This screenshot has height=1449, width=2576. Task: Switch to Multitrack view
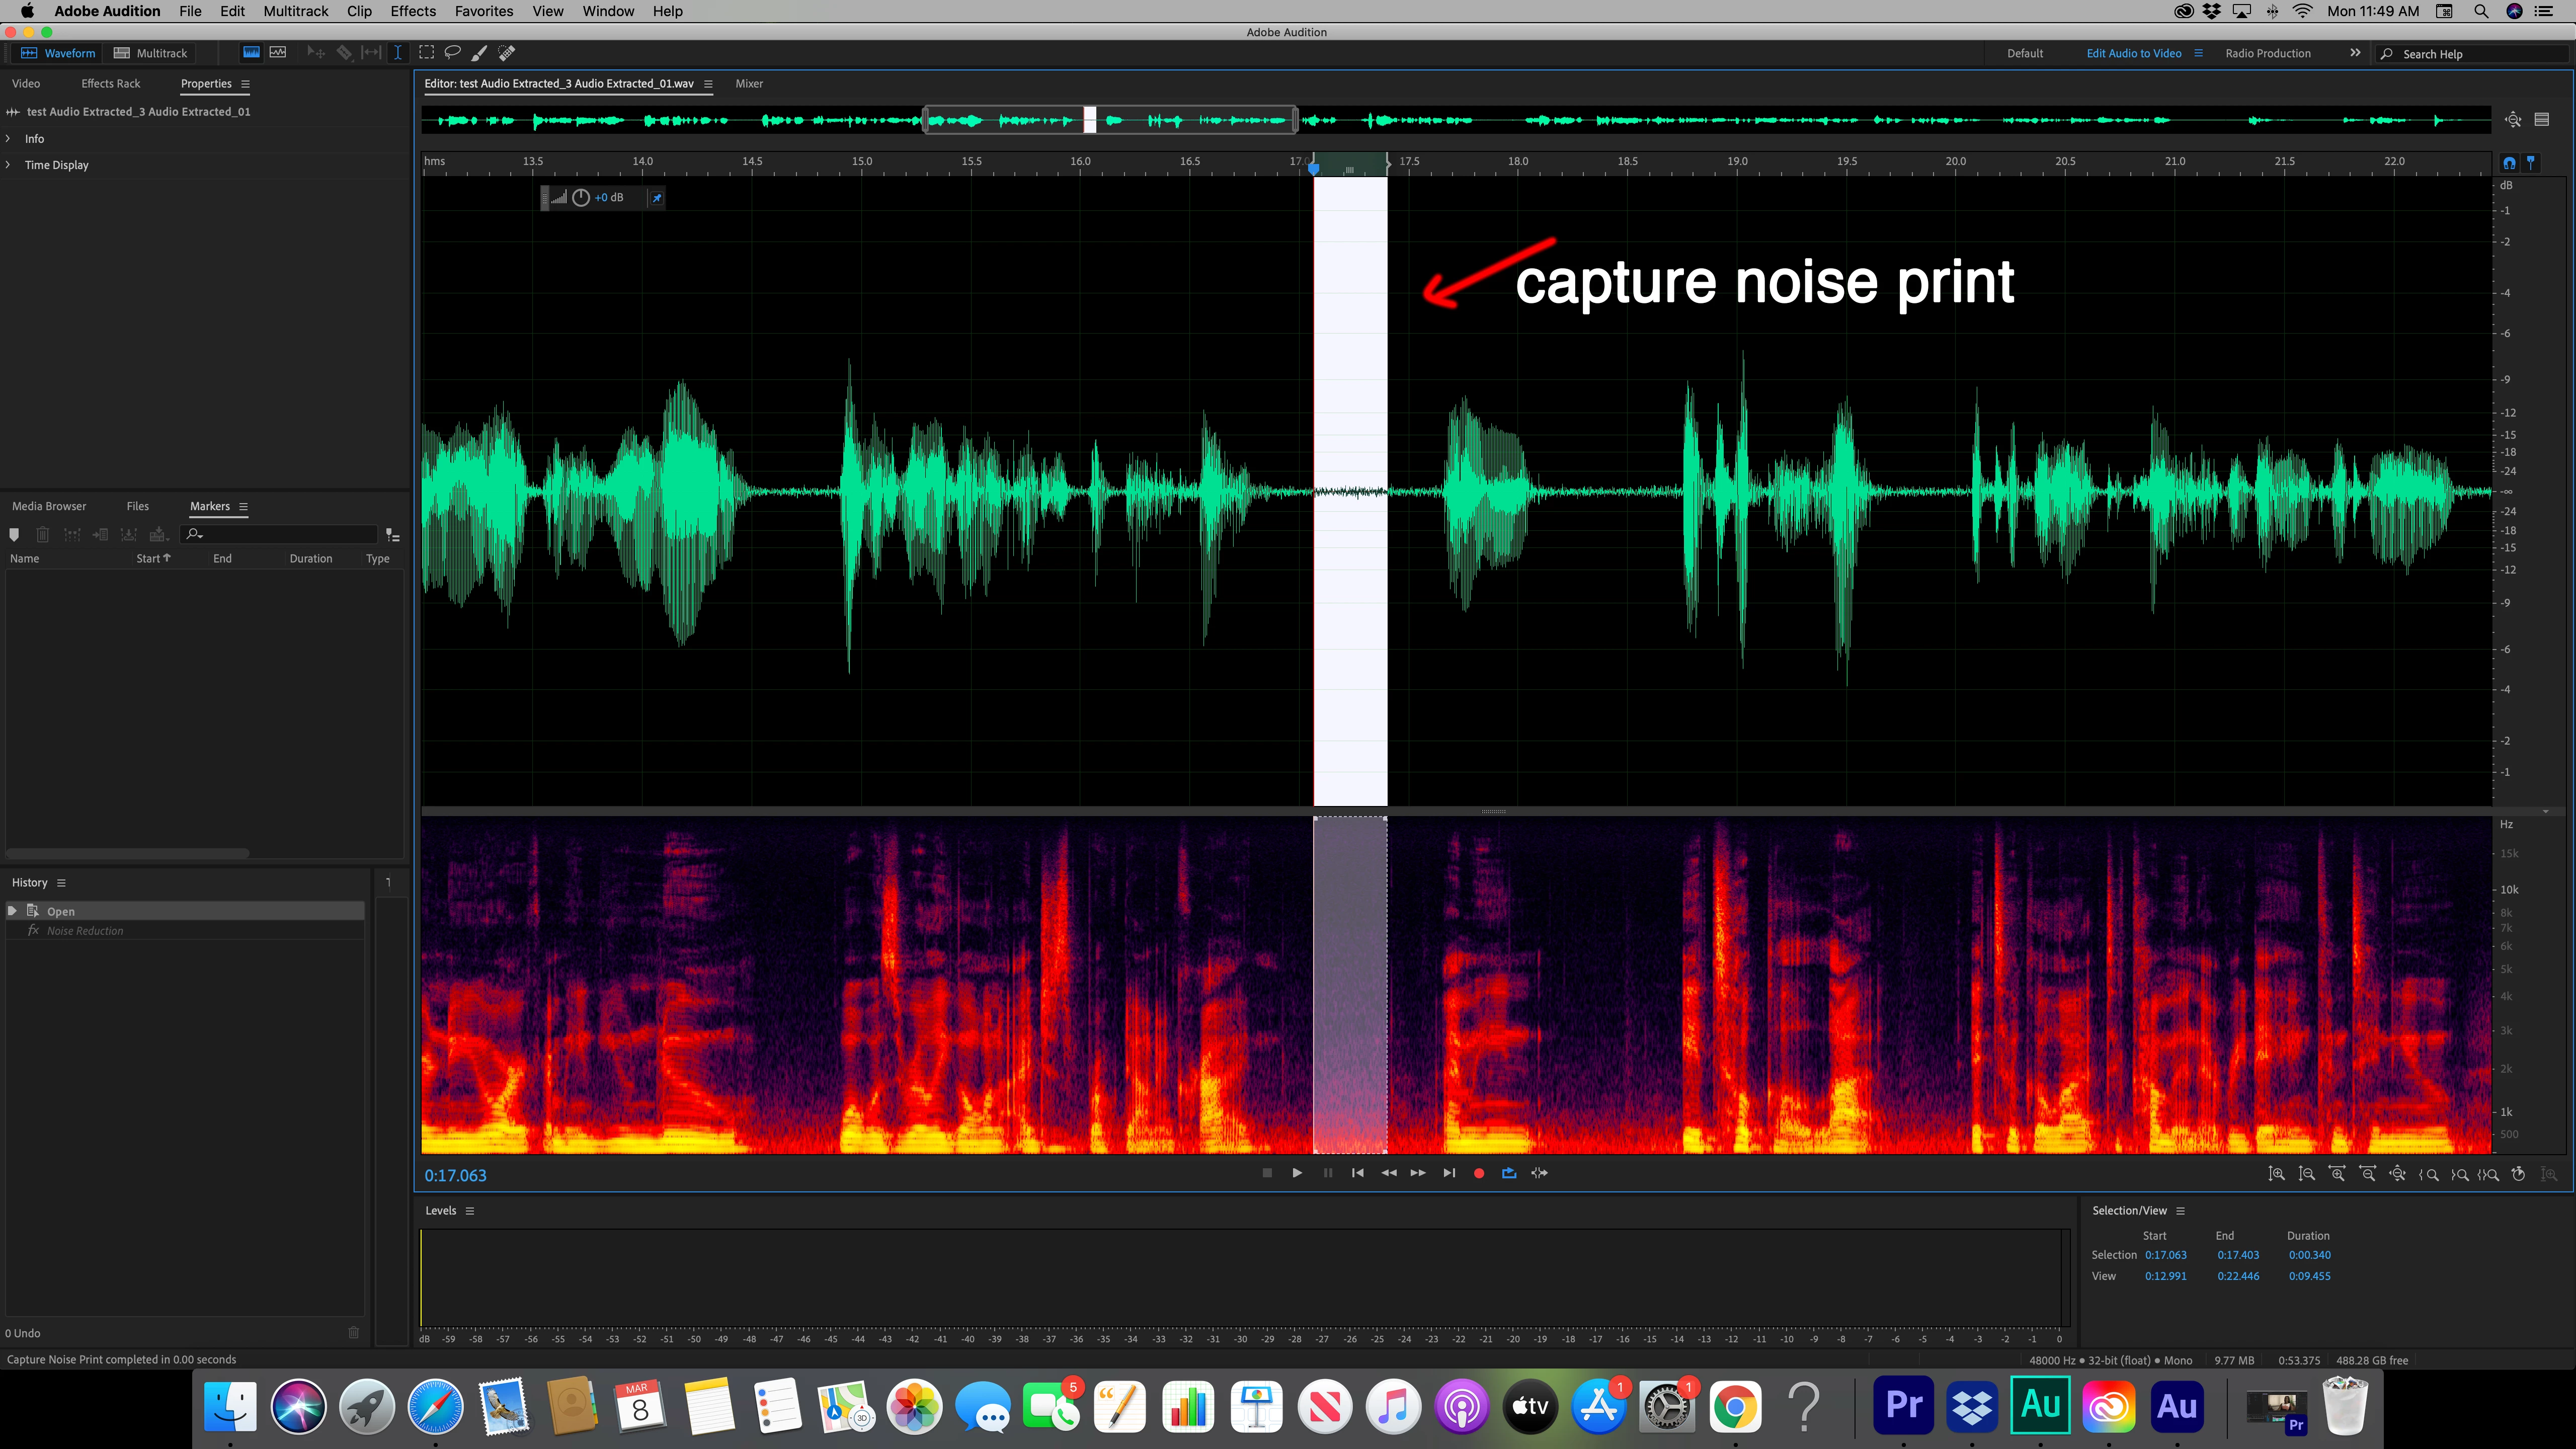click(151, 53)
